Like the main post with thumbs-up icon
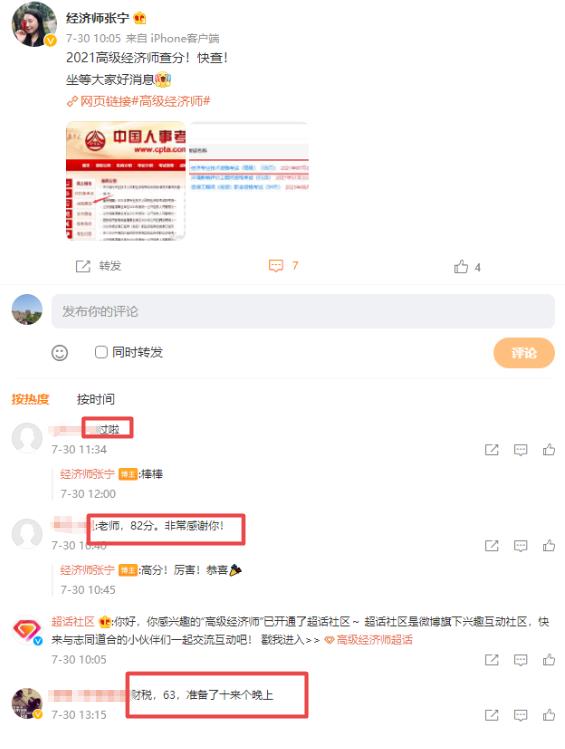This screenshot has width=565, height=749. [461, 266]
